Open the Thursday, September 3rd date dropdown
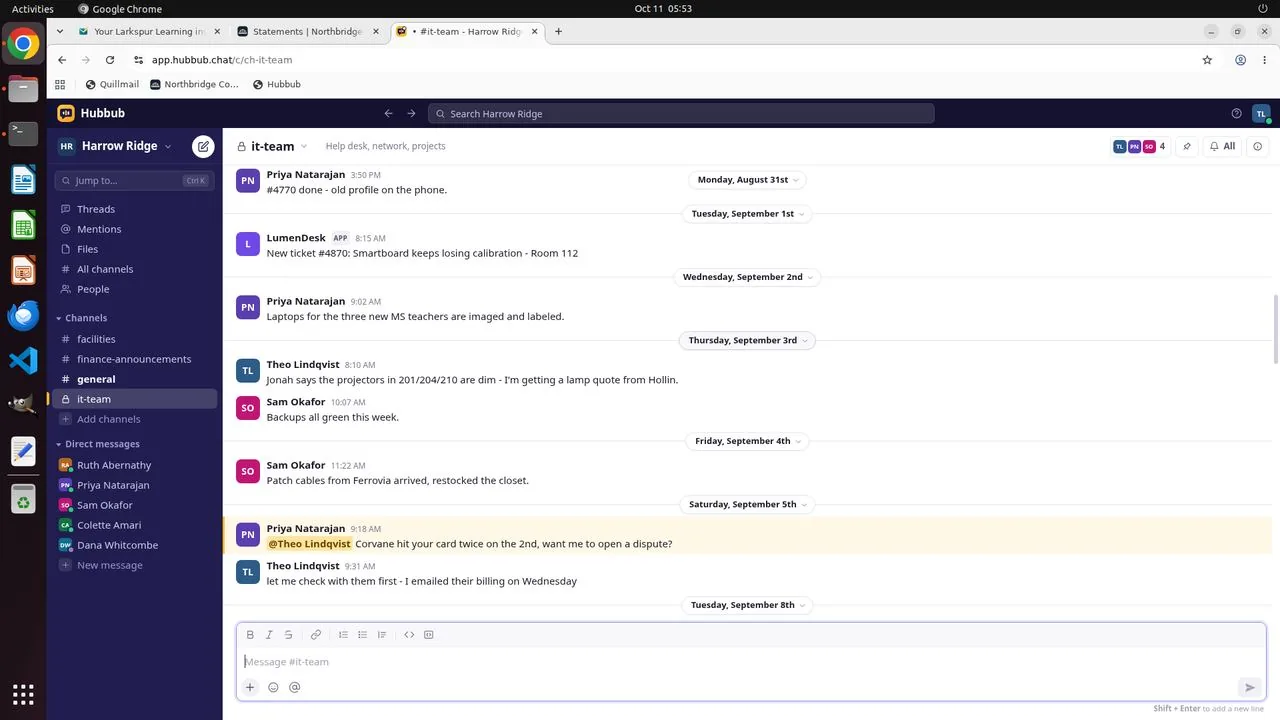This screenshot has height=720, width=1280. (x=748, y=341)
